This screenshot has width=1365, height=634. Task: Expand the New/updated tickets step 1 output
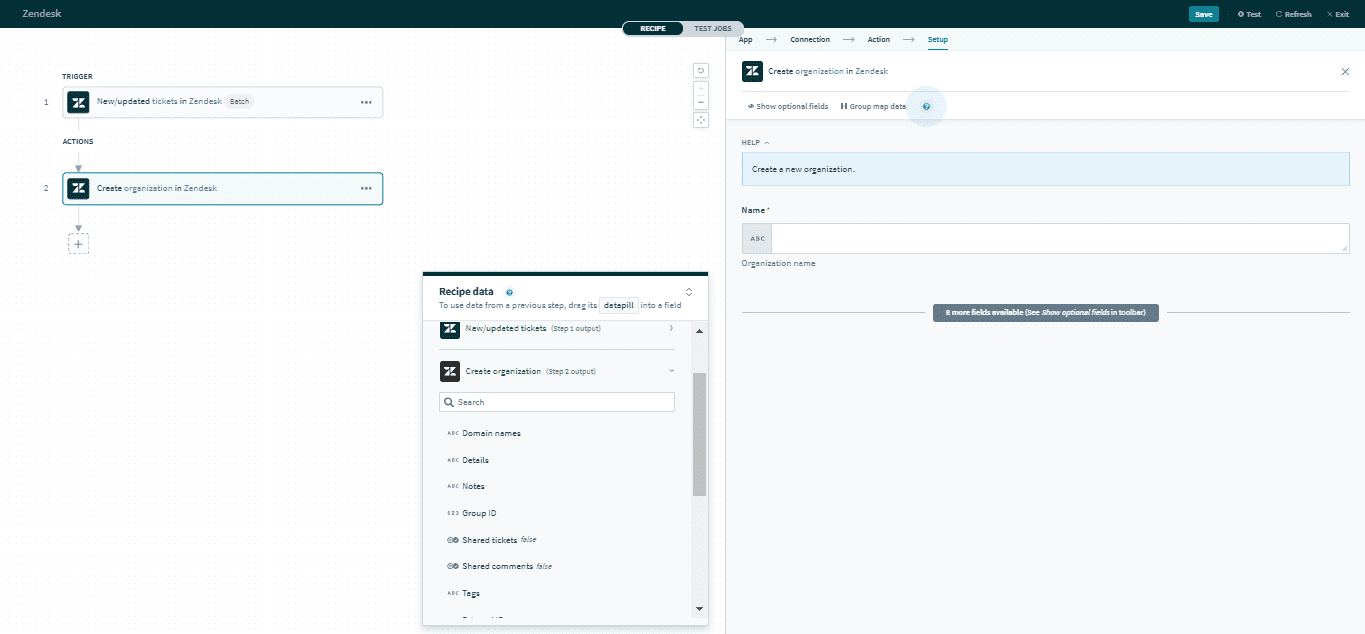[x=672, y=327]
